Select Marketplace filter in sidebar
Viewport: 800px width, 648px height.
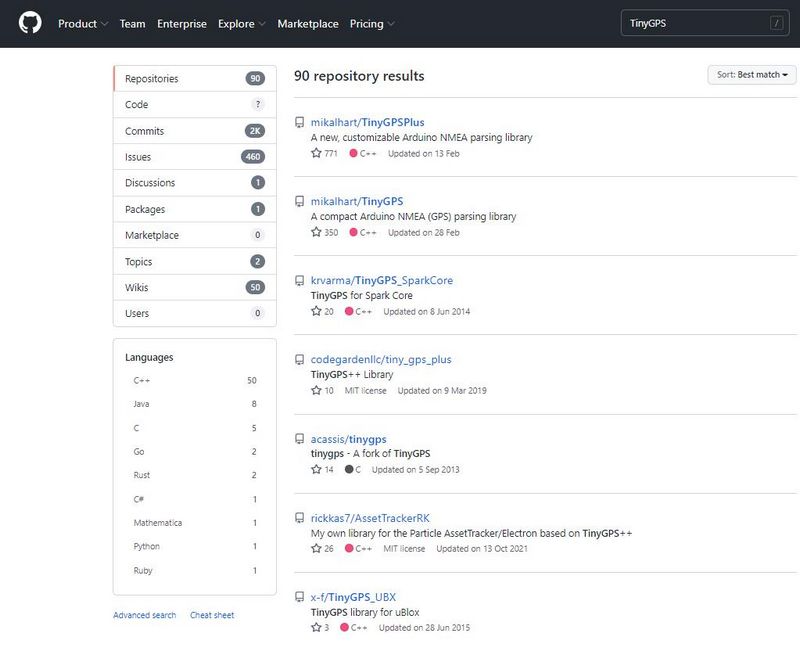195,235
